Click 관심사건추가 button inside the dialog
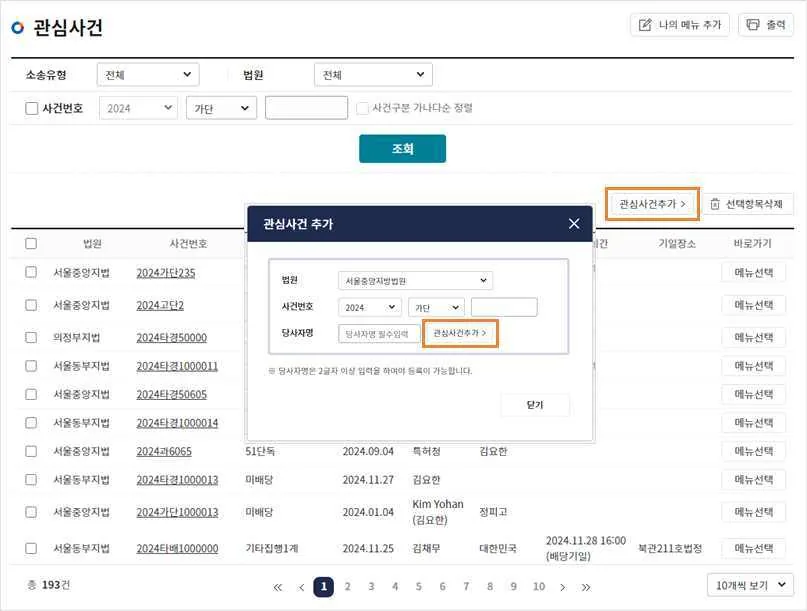This screenshot has height=611, width=807. pyautogui.click(x=460, y=334)
